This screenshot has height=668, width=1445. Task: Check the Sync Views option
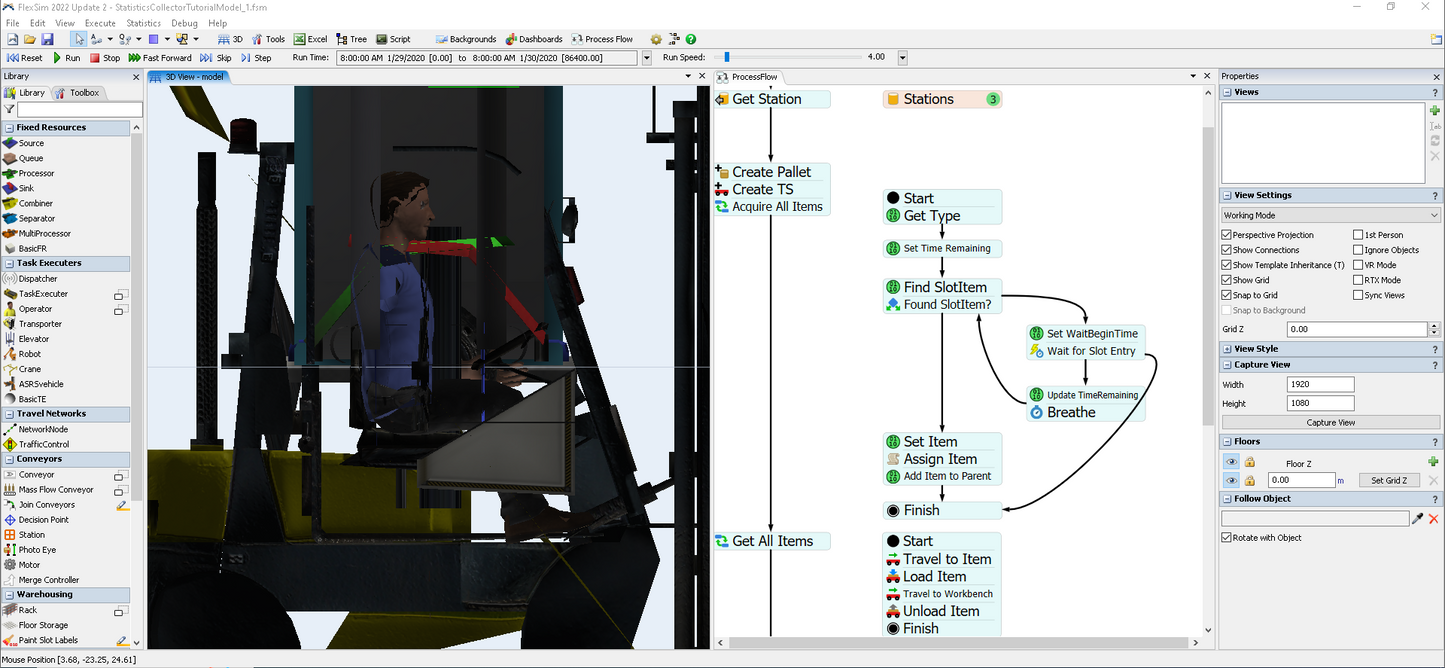point(1358,295)
